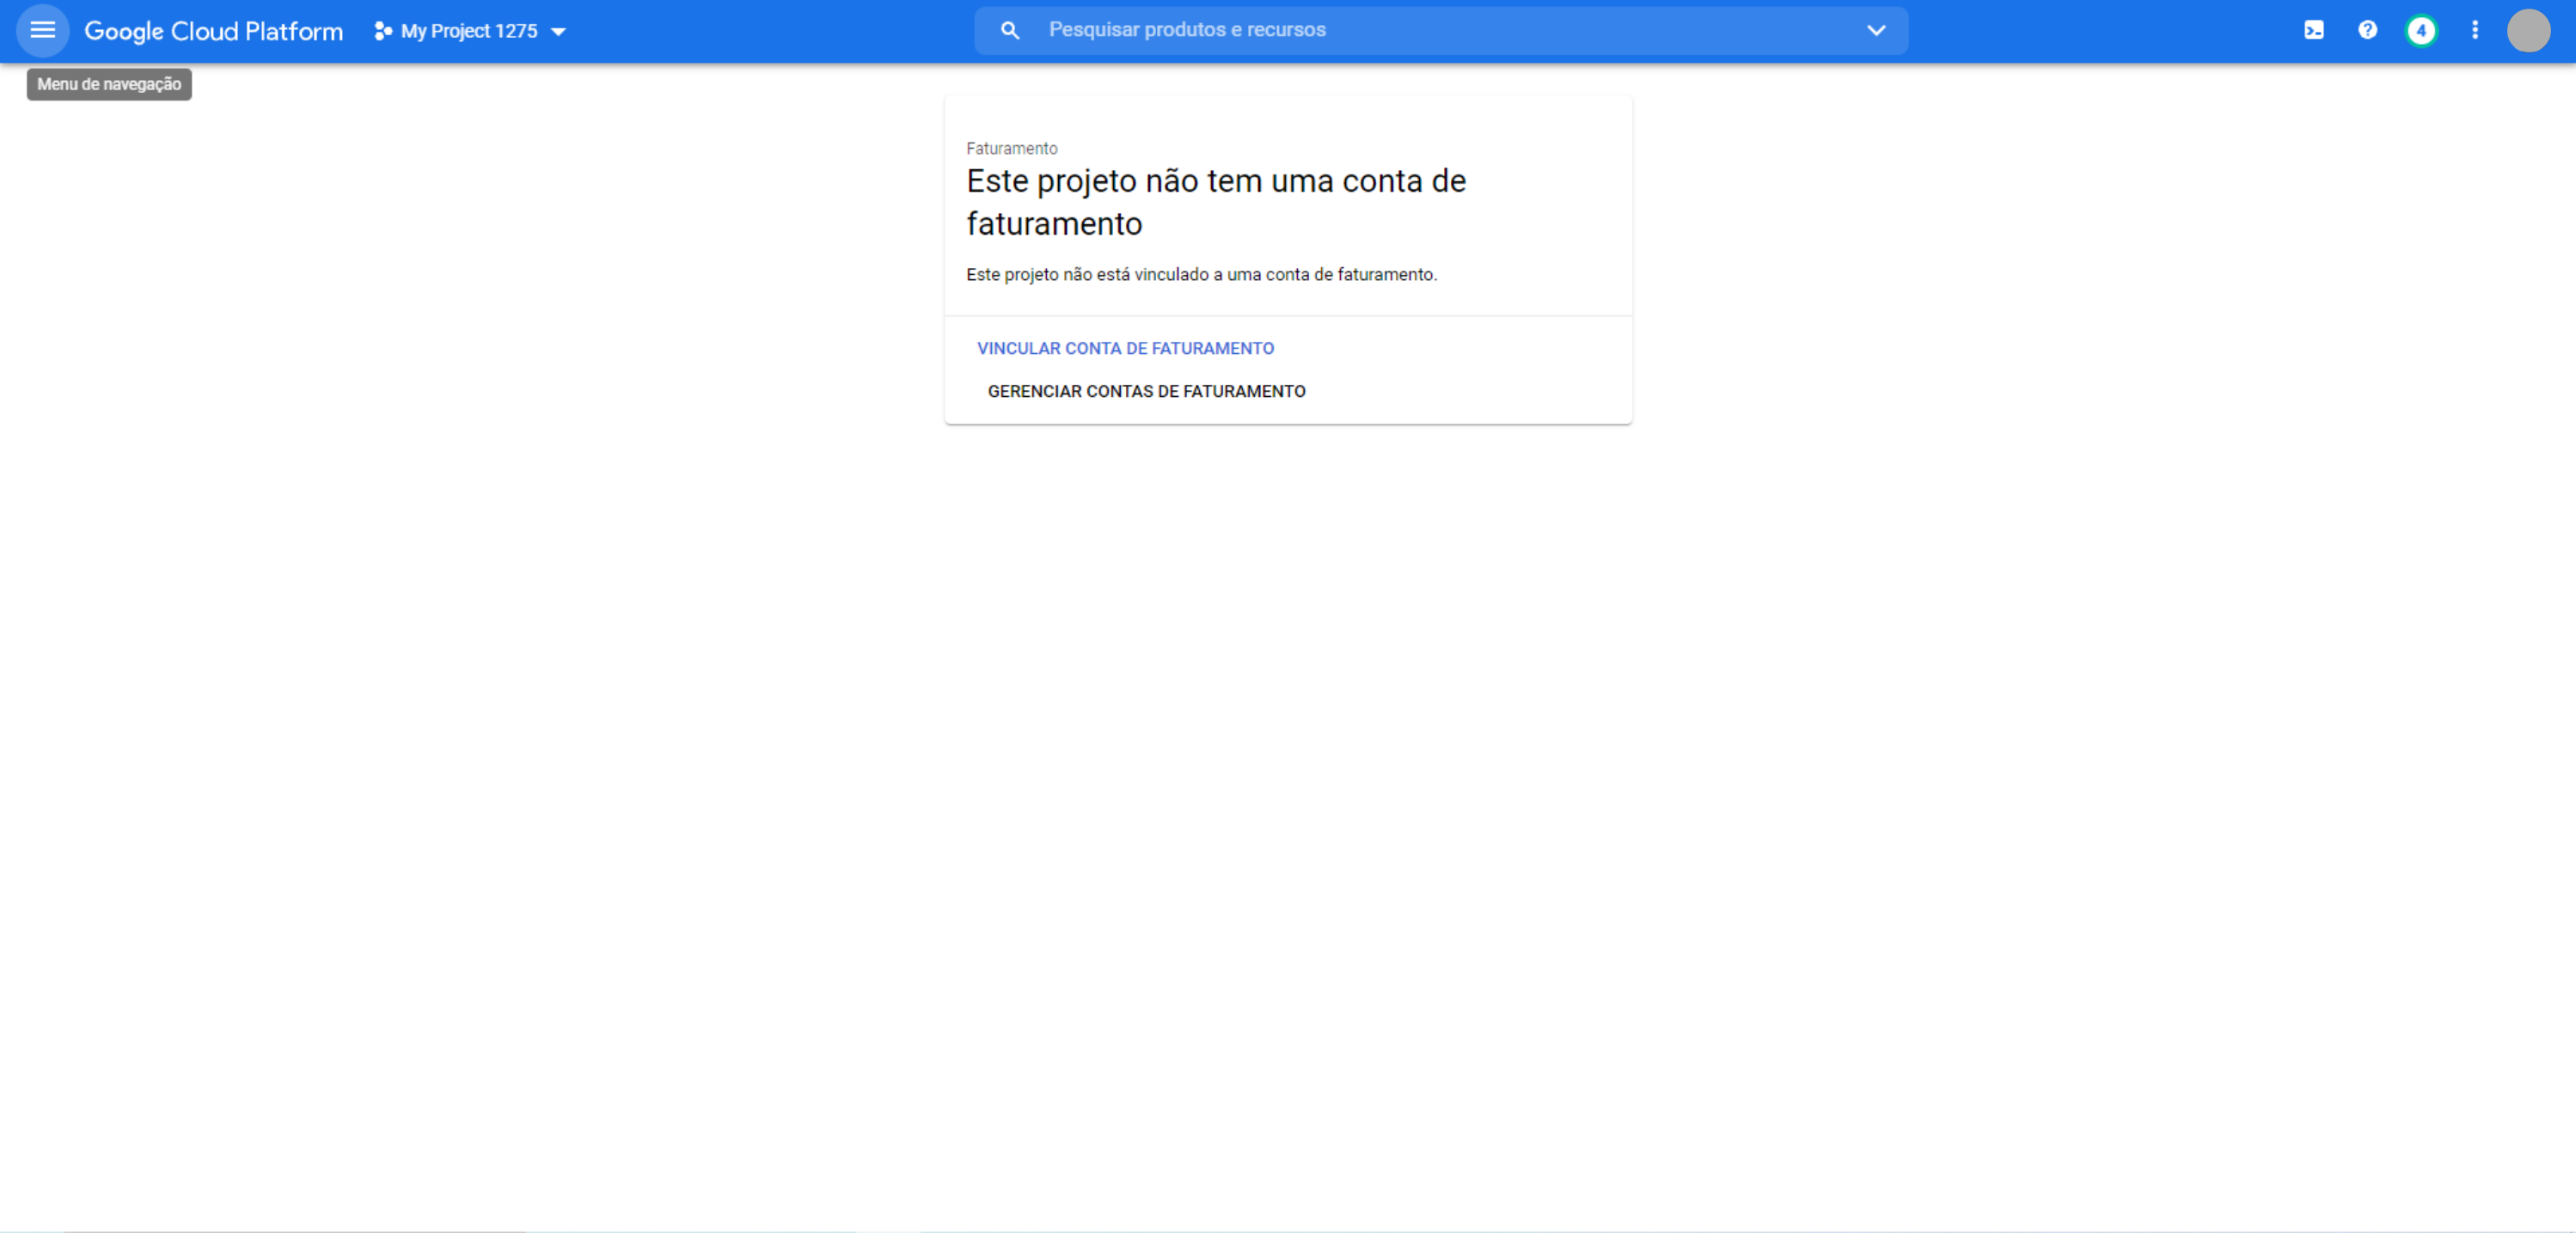Click the Faturamento label text
Viewport: 2576px width, 1233px height.
(x=1011, y=148)
